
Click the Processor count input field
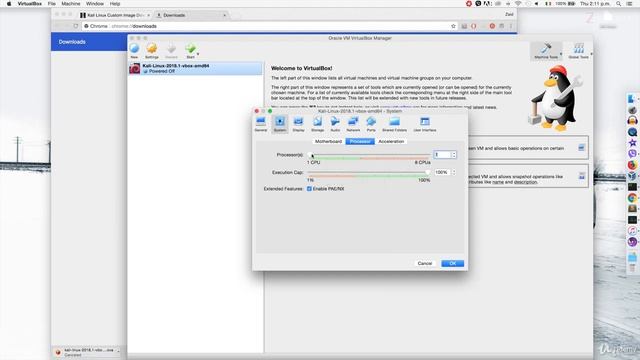click(x=442, y=155)
